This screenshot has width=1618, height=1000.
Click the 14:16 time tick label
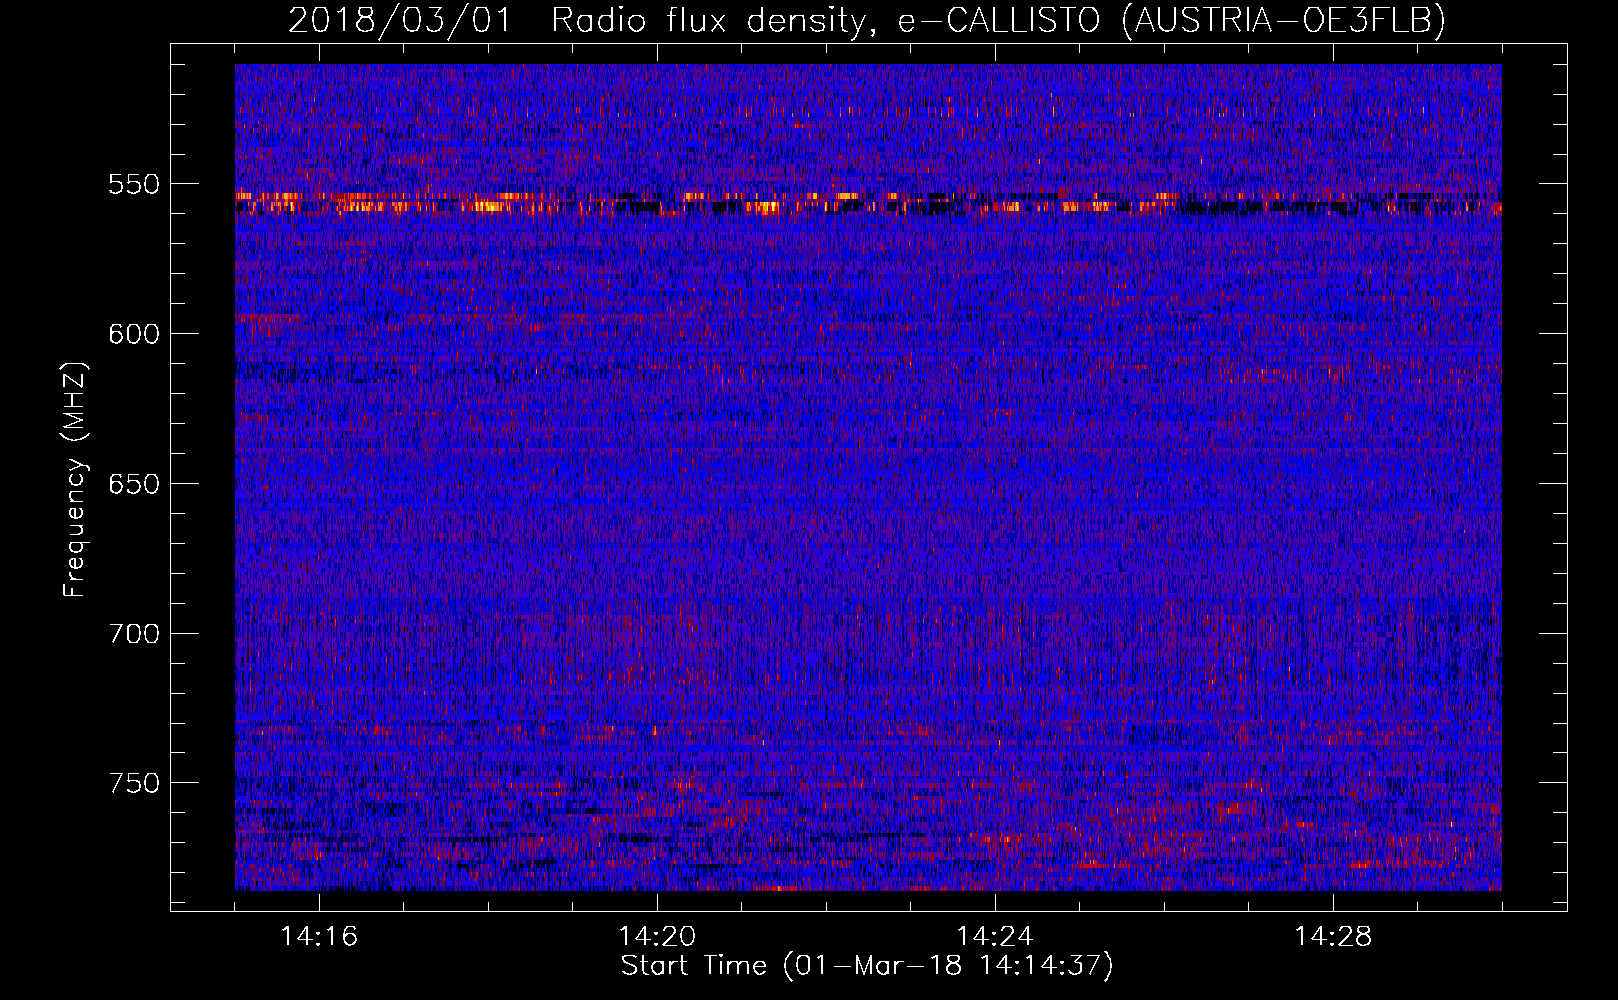(319, 937)
